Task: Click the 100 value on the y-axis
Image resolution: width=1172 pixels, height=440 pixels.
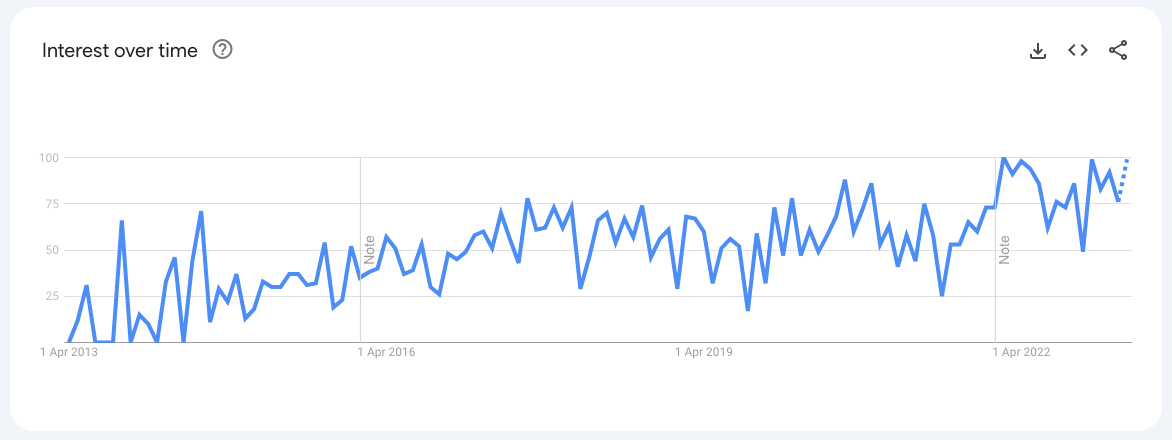Action: click(x=50, y=158)
